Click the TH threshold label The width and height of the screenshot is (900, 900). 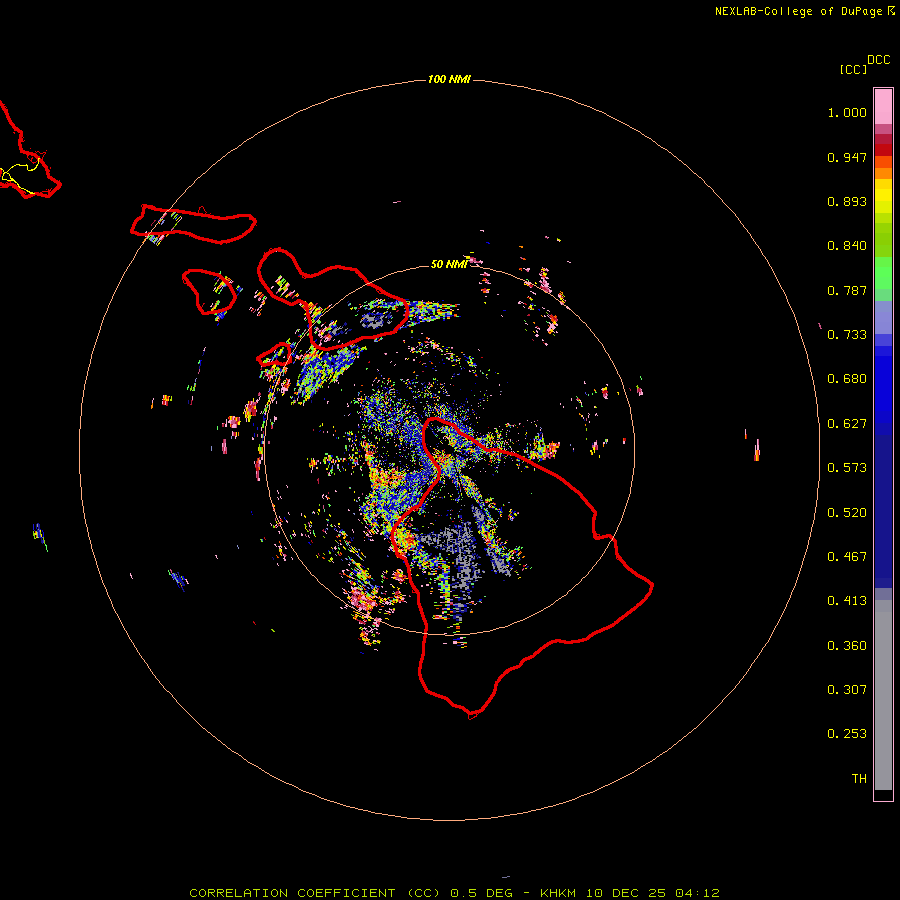click(858, 778)
